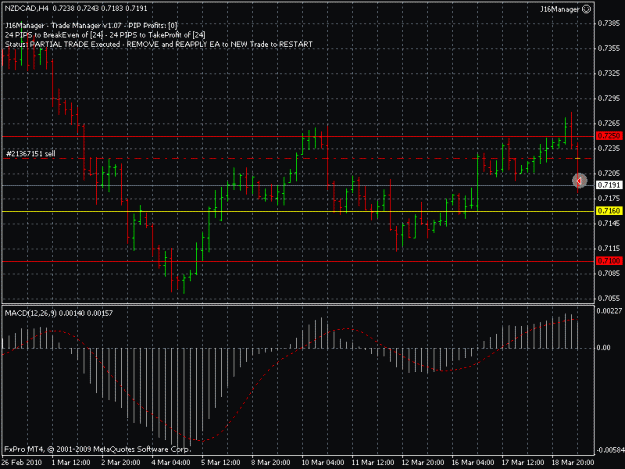Click the J16Manager expert advisor name label
Viewport: 625px width, 469px height.
[560, 9]
